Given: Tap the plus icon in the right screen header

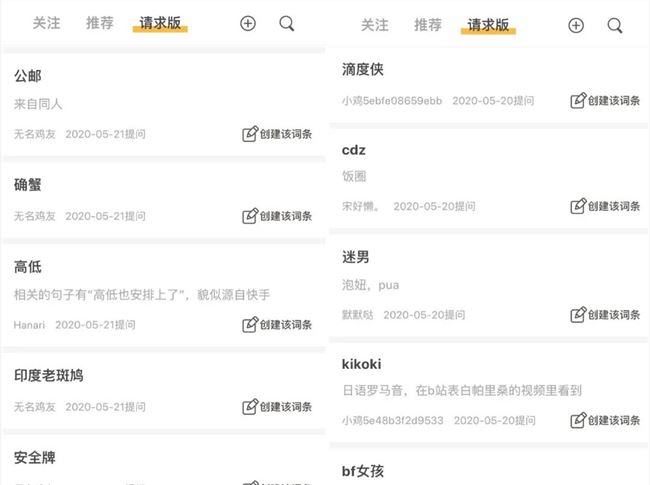Looking at the screenshot, I should [576, 25].
